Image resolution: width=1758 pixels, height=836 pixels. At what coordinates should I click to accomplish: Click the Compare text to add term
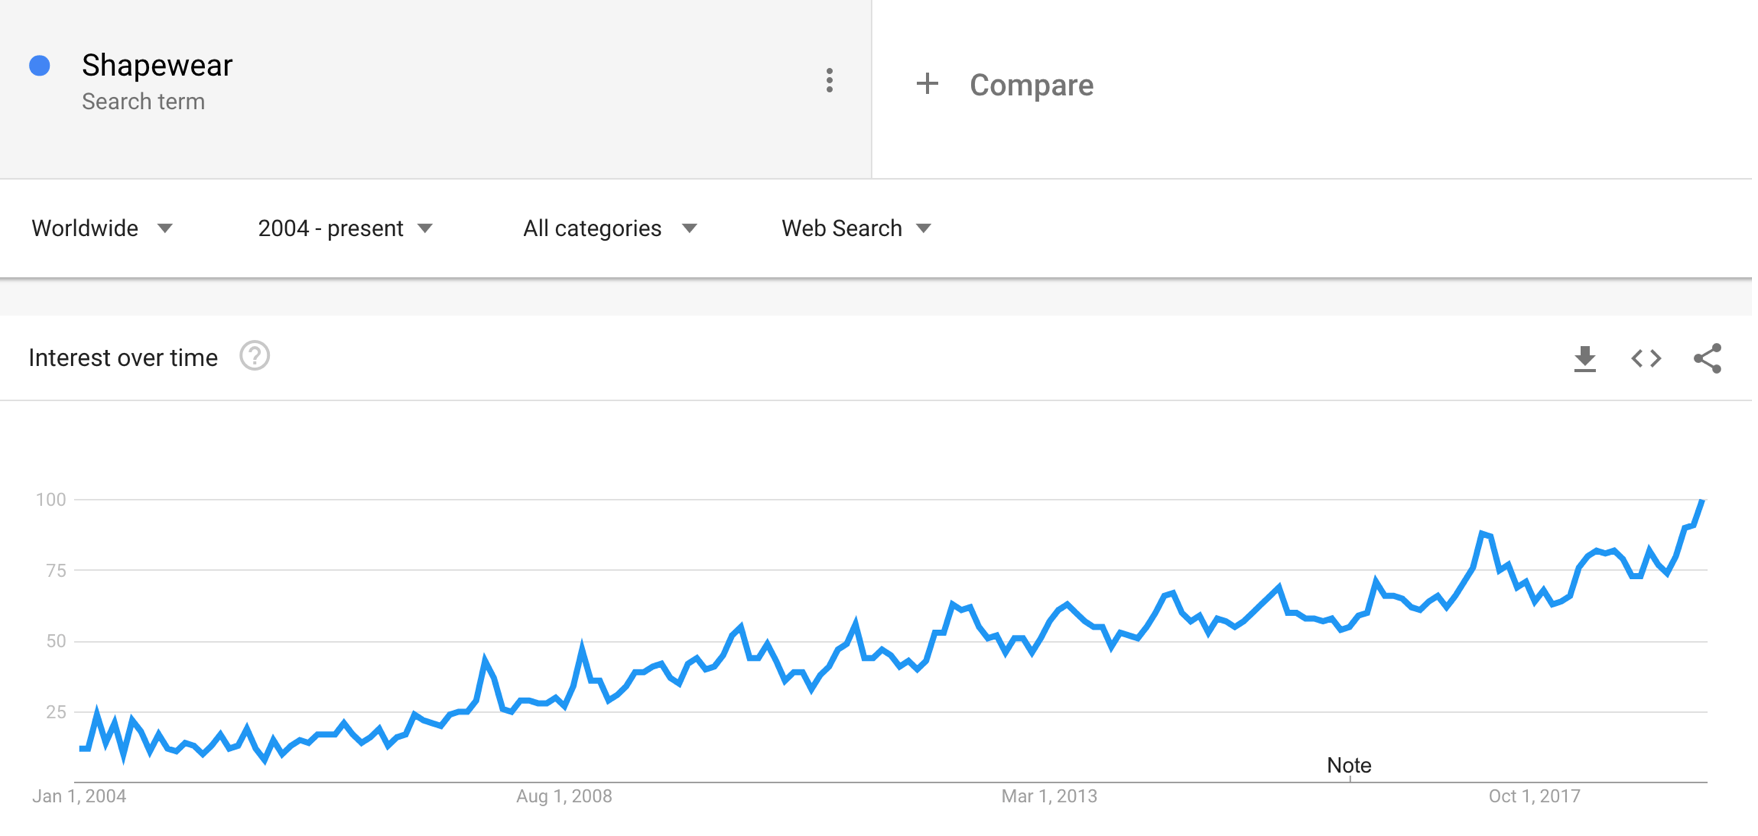[x=1031, y=85]
